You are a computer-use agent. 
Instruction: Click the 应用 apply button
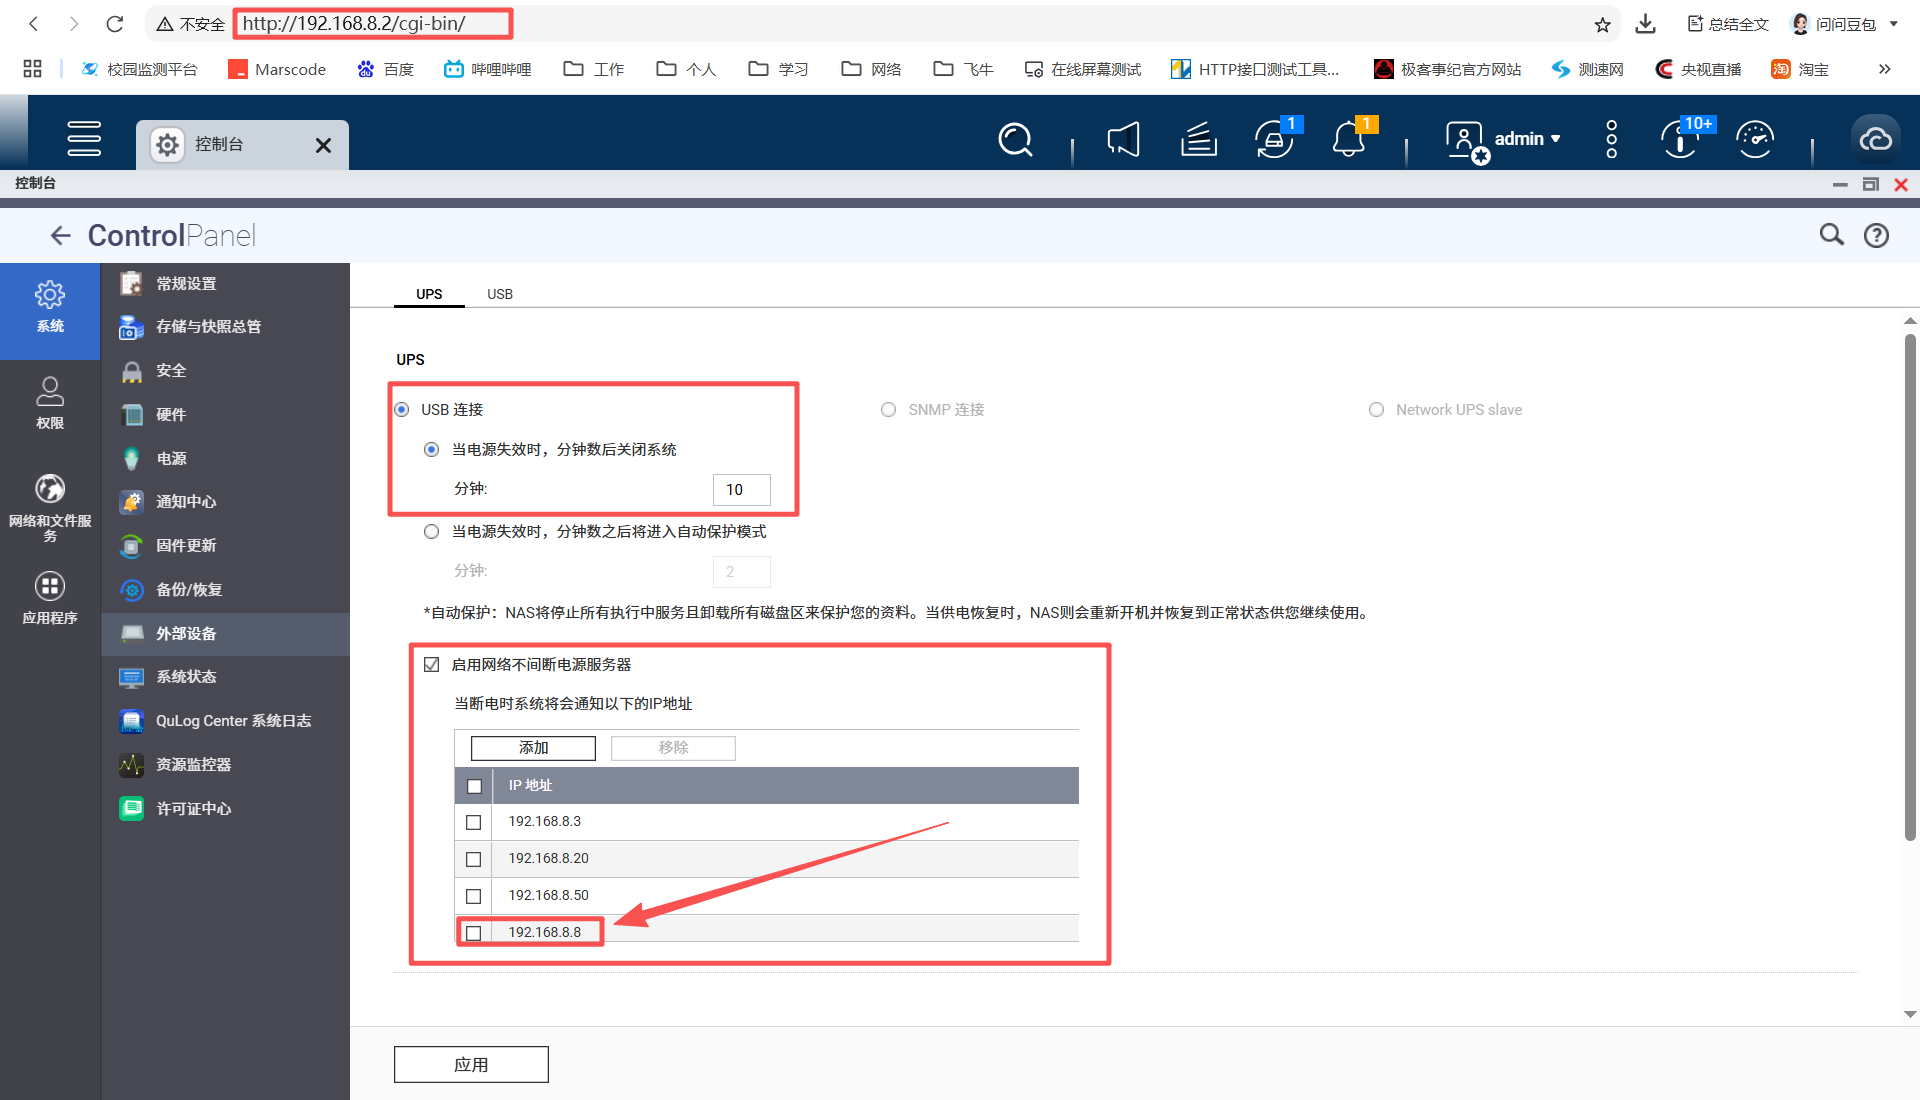point(471,1065)
